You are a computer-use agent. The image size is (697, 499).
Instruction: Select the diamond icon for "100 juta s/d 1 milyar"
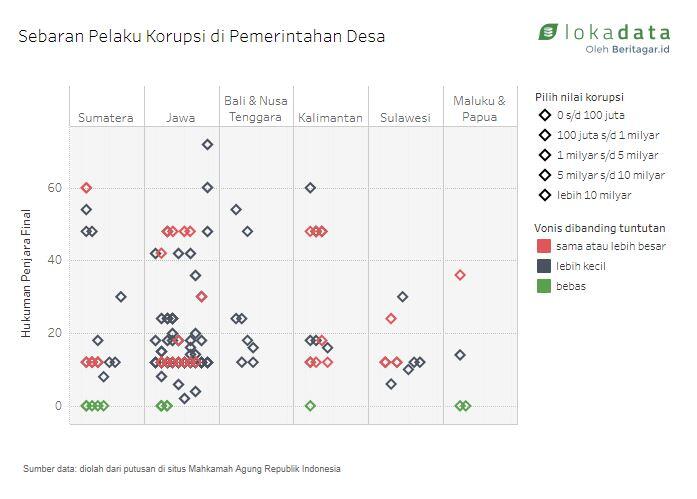tap(544, 135)
